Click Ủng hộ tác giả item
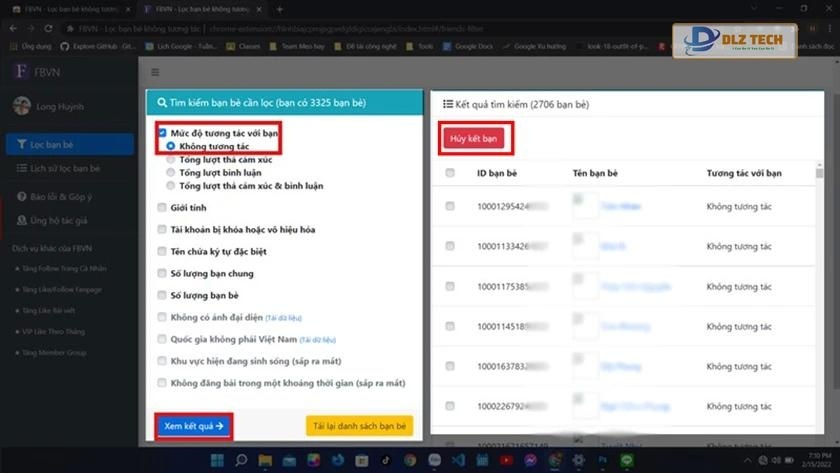Screen dimensions: 840x473 click(x=59, y=220)
